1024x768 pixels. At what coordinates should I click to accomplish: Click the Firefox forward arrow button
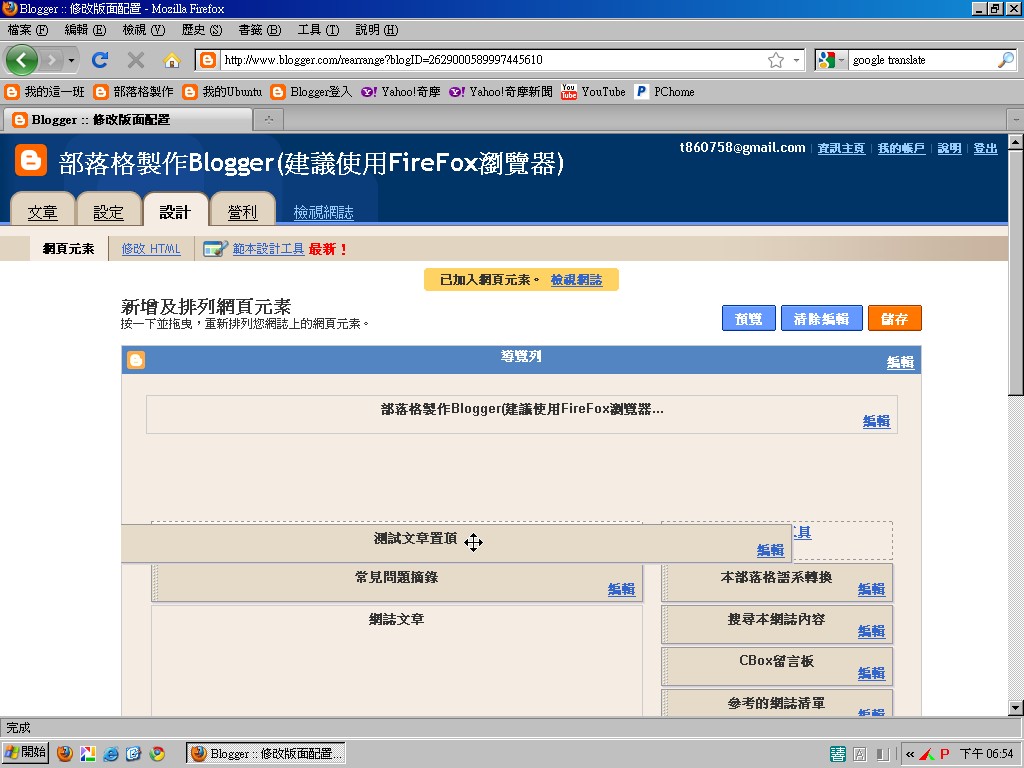click(52, 61)
